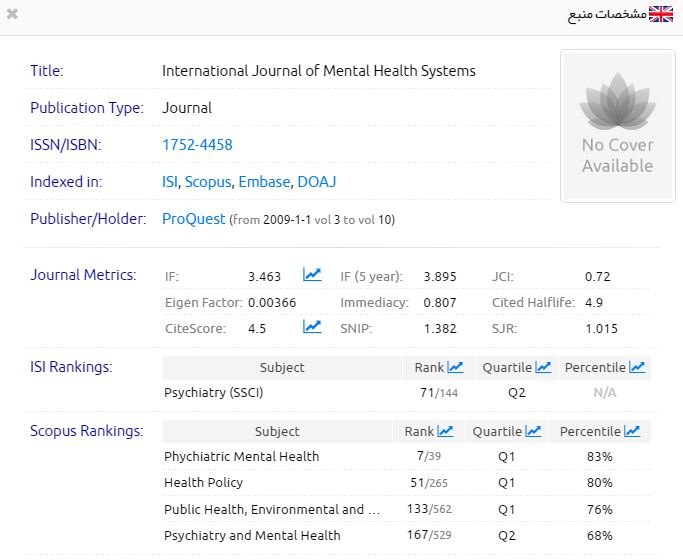This screenshot has height=560, width=683.
Task: Click the truncated Public Health, Environmental subject
Action: click(272, 509)
